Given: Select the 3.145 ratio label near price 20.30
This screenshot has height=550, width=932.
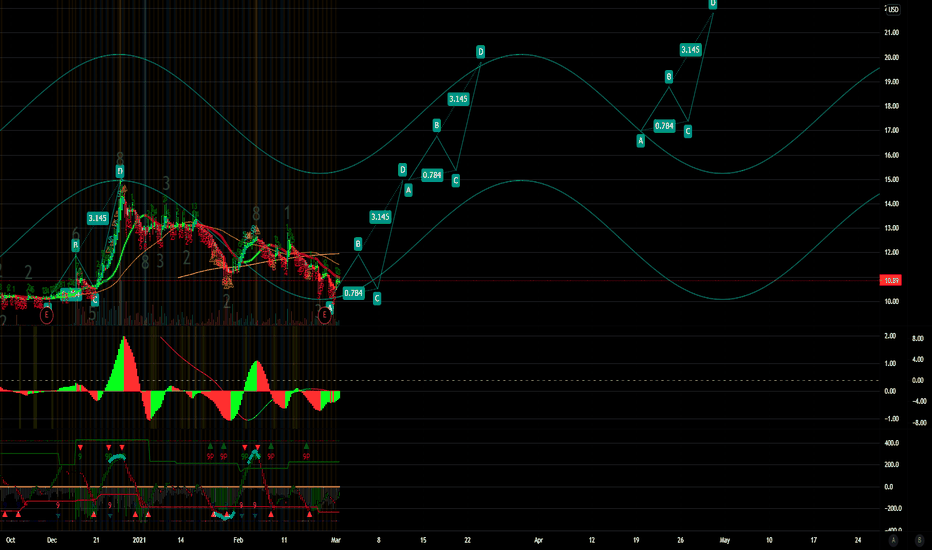Looking at the screenshot, I should point(691,49).
